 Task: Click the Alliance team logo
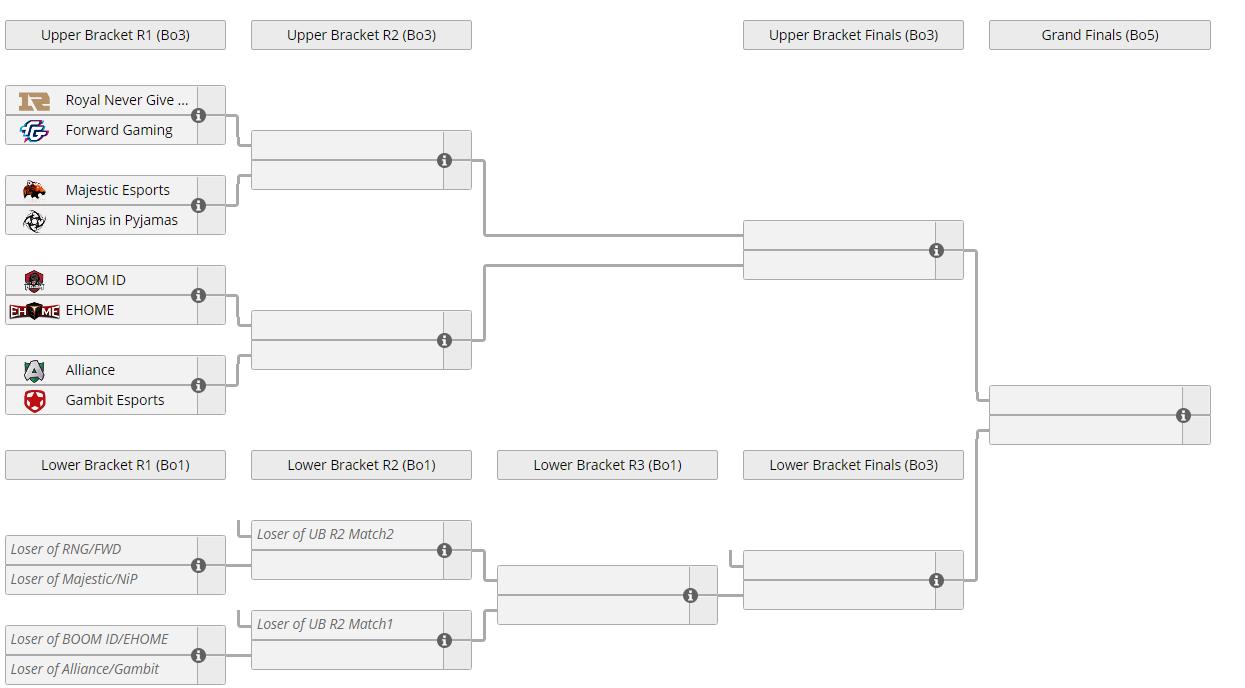coord(34,370)
